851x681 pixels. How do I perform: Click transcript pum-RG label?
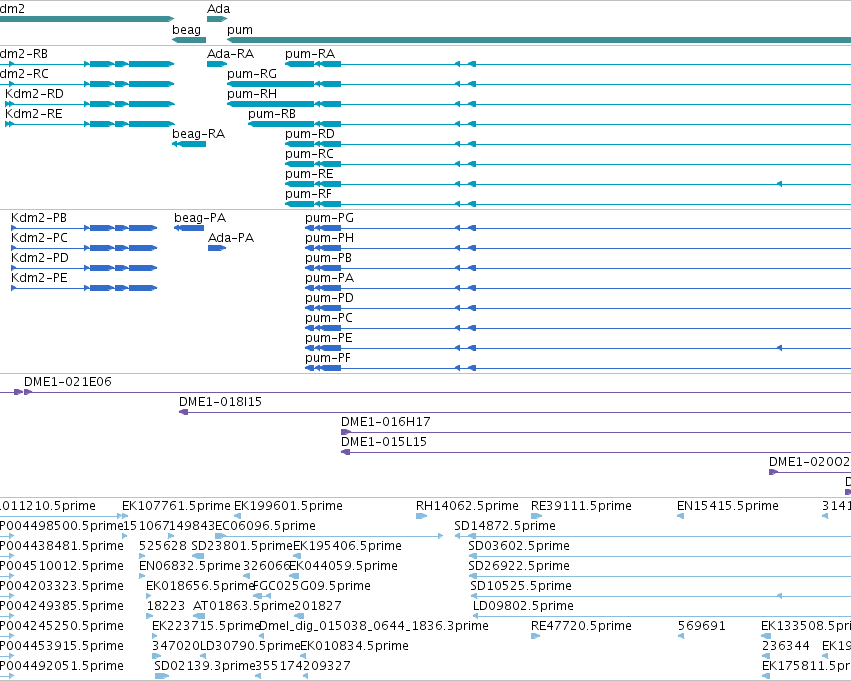(x=252, y=74)
